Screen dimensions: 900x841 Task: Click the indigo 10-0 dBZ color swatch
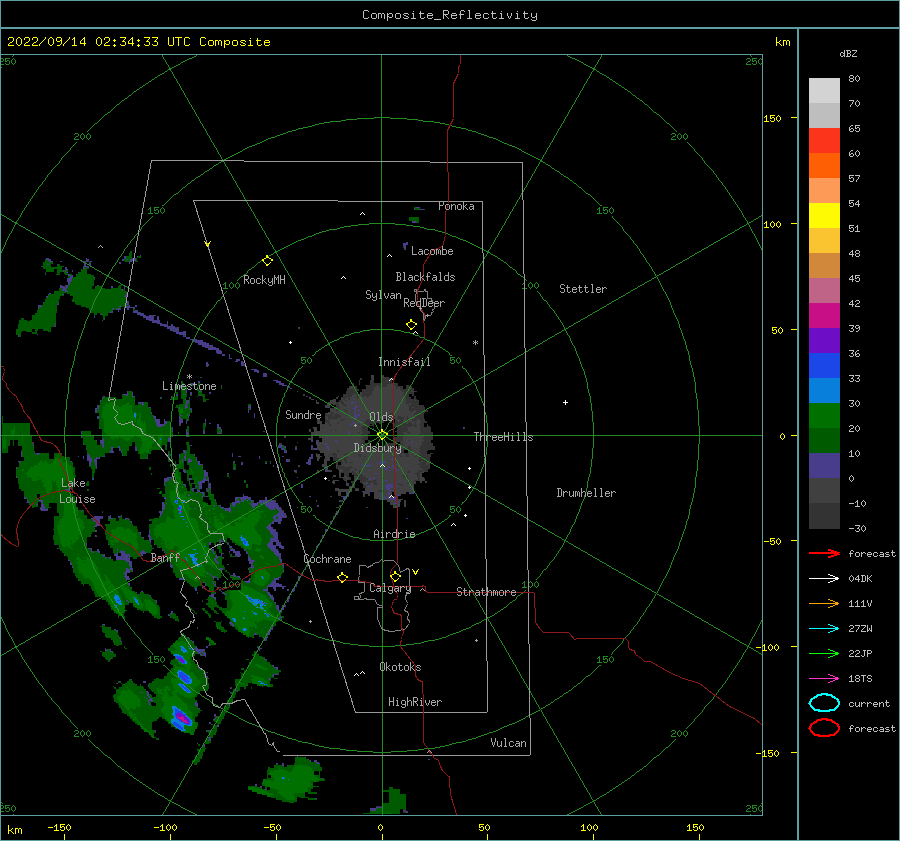pyautogui.click(x=824, y=466)
